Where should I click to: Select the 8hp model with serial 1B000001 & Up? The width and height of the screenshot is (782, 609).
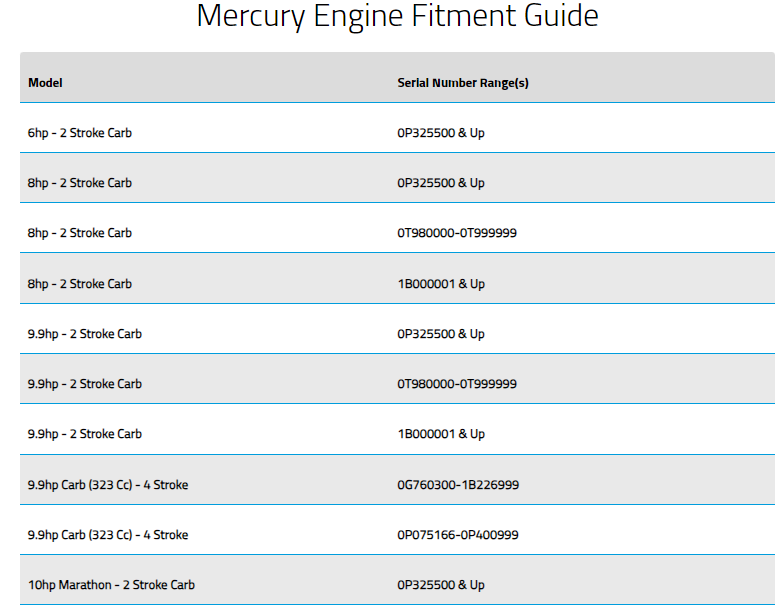coord(80,284)
